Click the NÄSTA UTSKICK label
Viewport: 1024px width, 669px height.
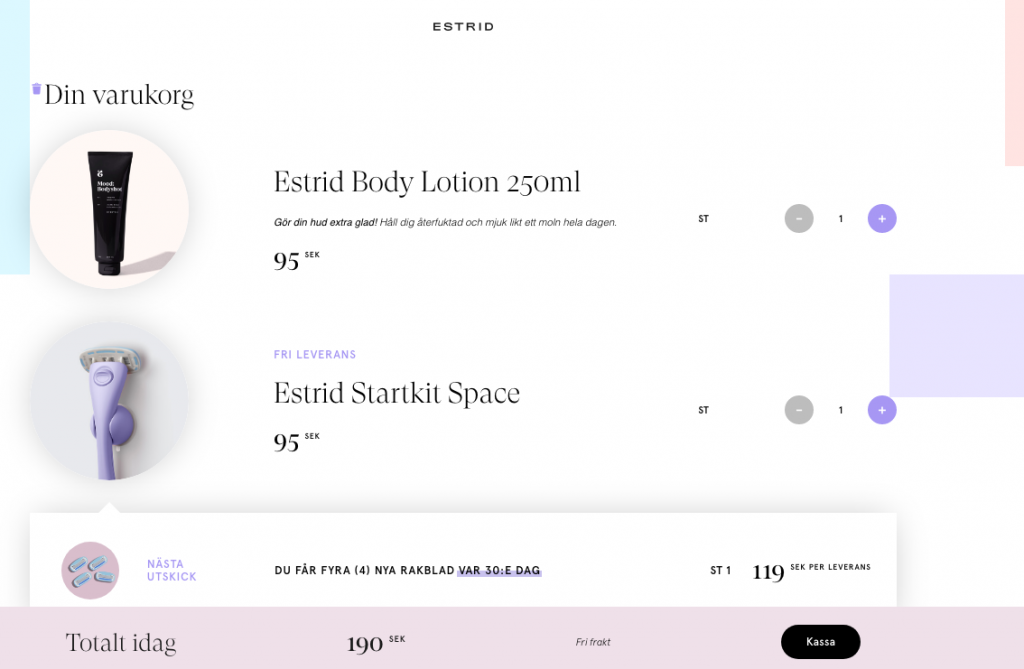click(x=171, y=570)
